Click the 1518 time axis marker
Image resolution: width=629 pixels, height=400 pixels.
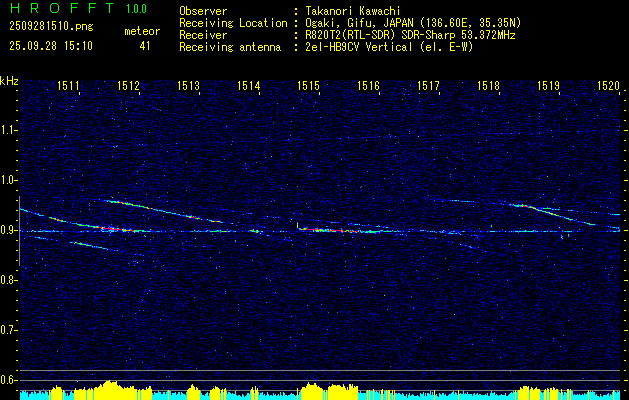(x=488, y=85)
